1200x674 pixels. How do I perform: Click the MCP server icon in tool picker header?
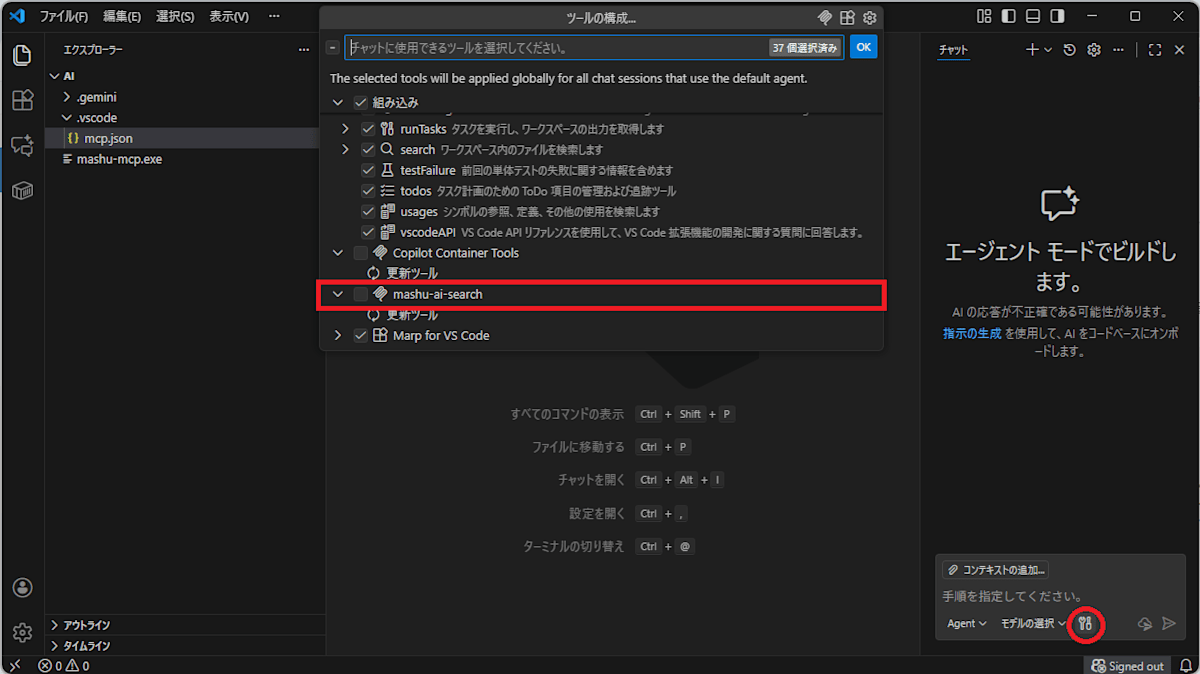click(825, 18)
